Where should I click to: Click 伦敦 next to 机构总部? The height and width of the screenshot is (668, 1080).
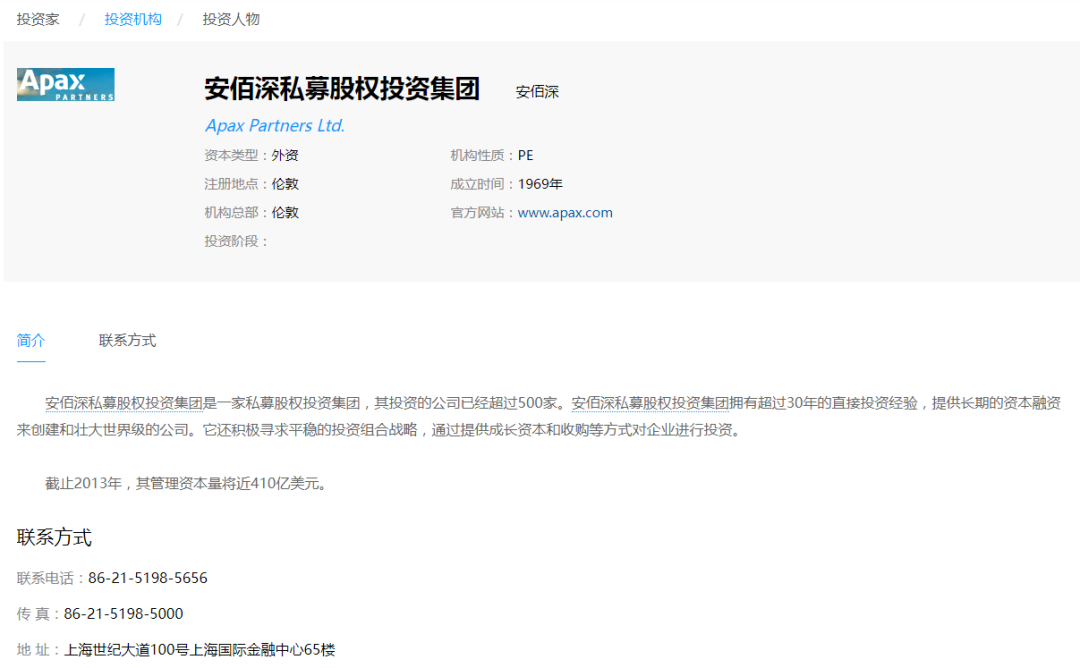[x=285, y=212]
